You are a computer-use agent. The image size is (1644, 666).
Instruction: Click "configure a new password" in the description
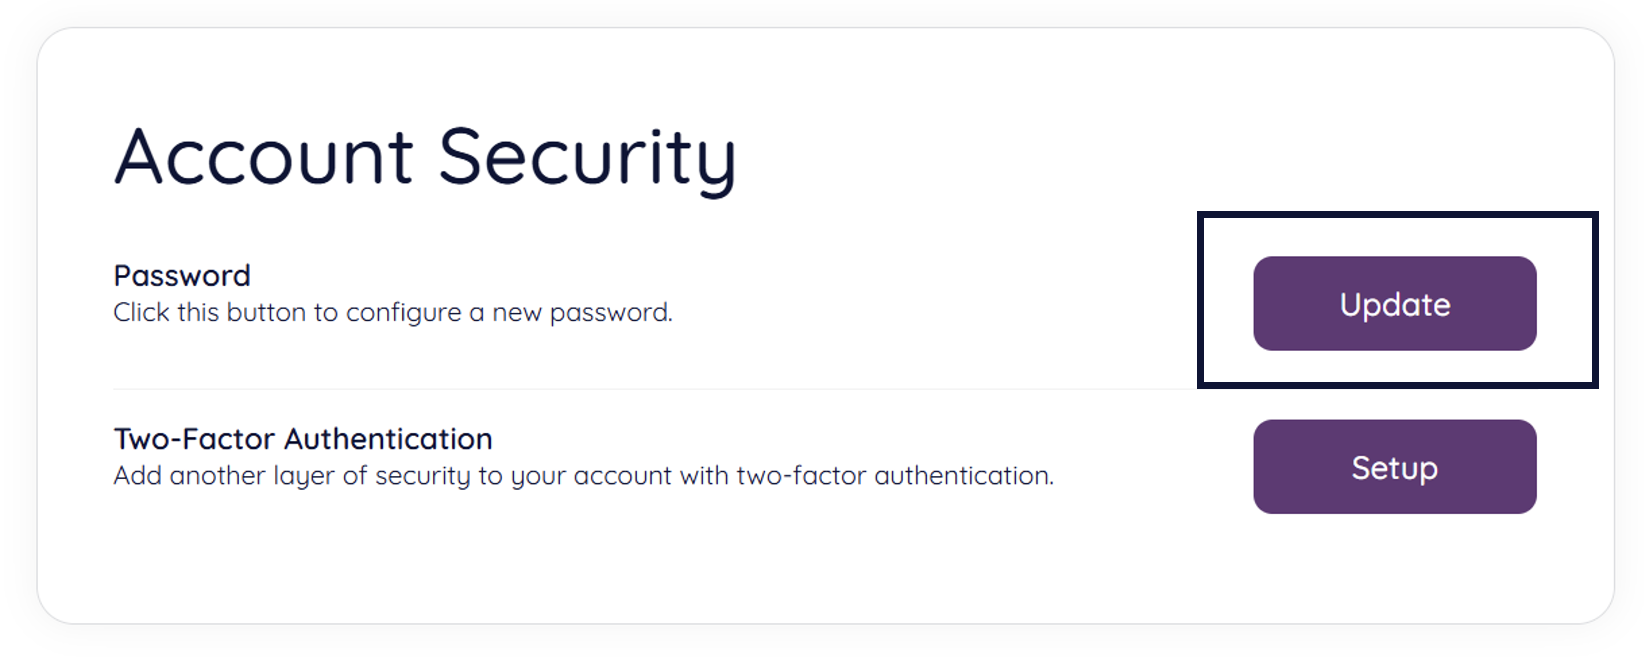pos(508,313)
